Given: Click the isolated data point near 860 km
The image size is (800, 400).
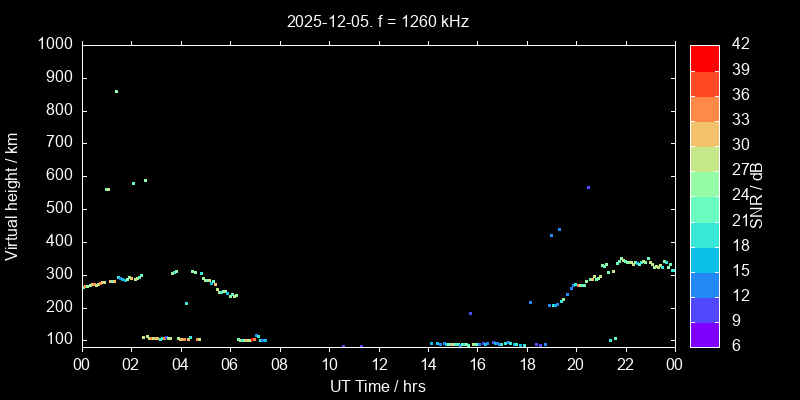Looking at the screenshot, I should coord(116,91).
